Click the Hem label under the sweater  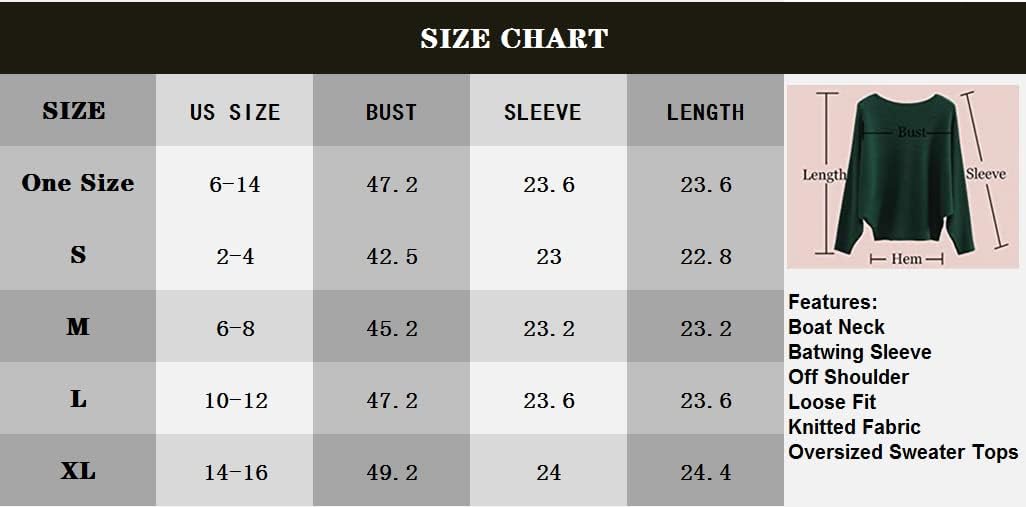907,259
